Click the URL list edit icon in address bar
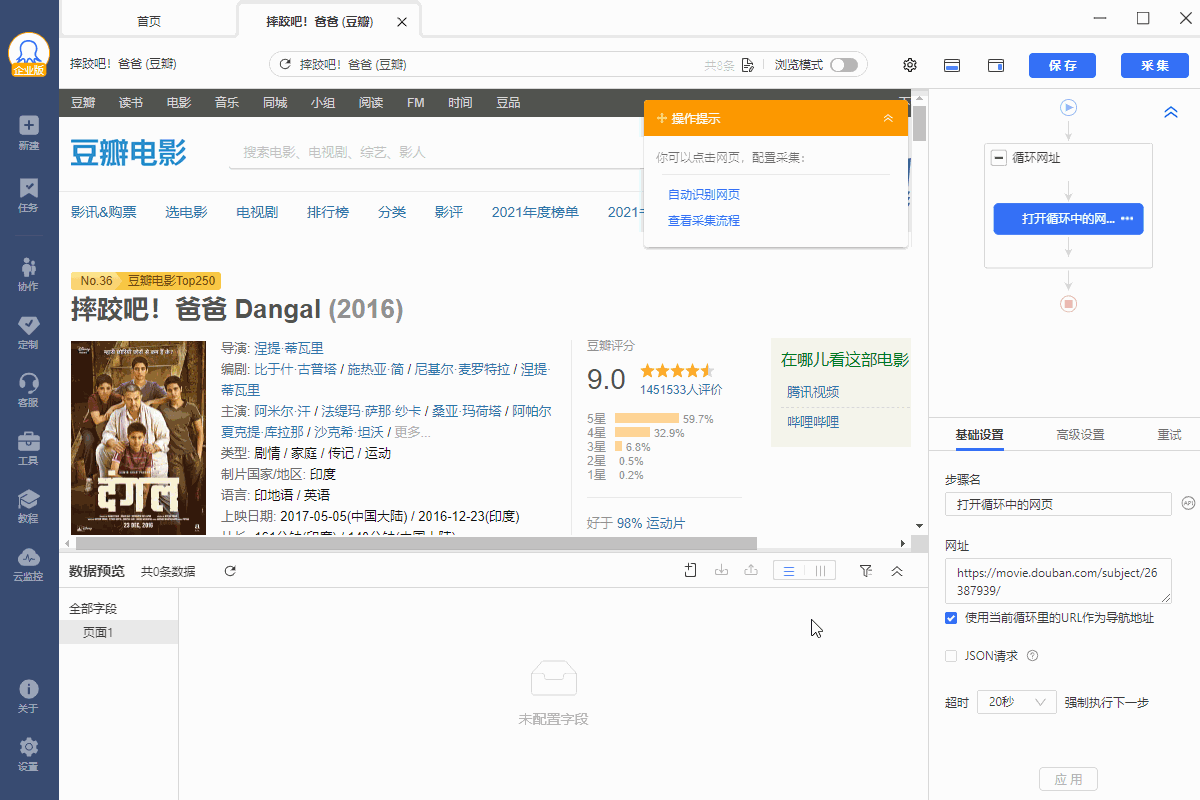This screenshot has height=800, width=1200. (747, 65)
